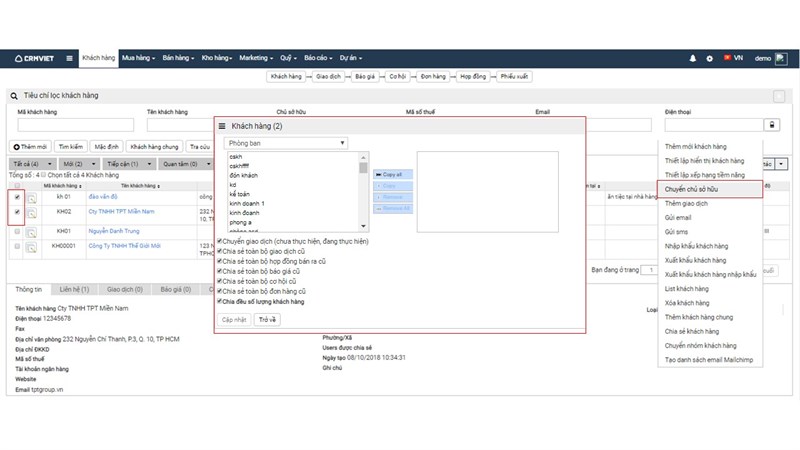Viewport: 800px width, 450px height.
Task: Check the KH00001 row checkbox
Action: (x=17, y=246)
